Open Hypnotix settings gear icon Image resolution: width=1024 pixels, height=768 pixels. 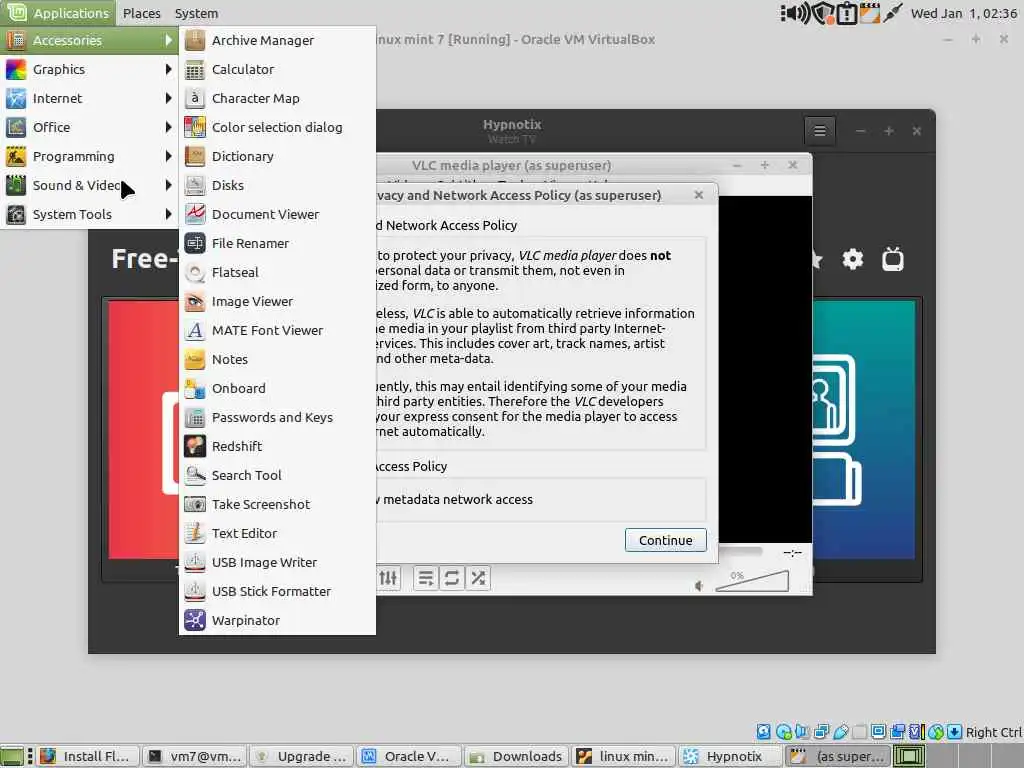(852, 259)
